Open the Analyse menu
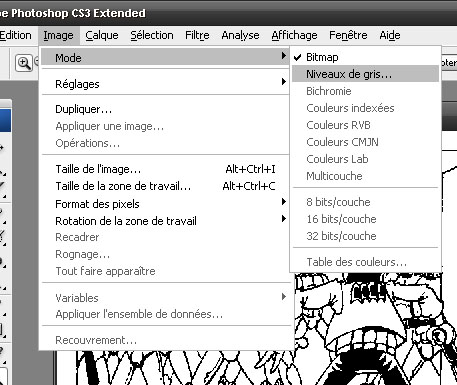 click(240, 35)
